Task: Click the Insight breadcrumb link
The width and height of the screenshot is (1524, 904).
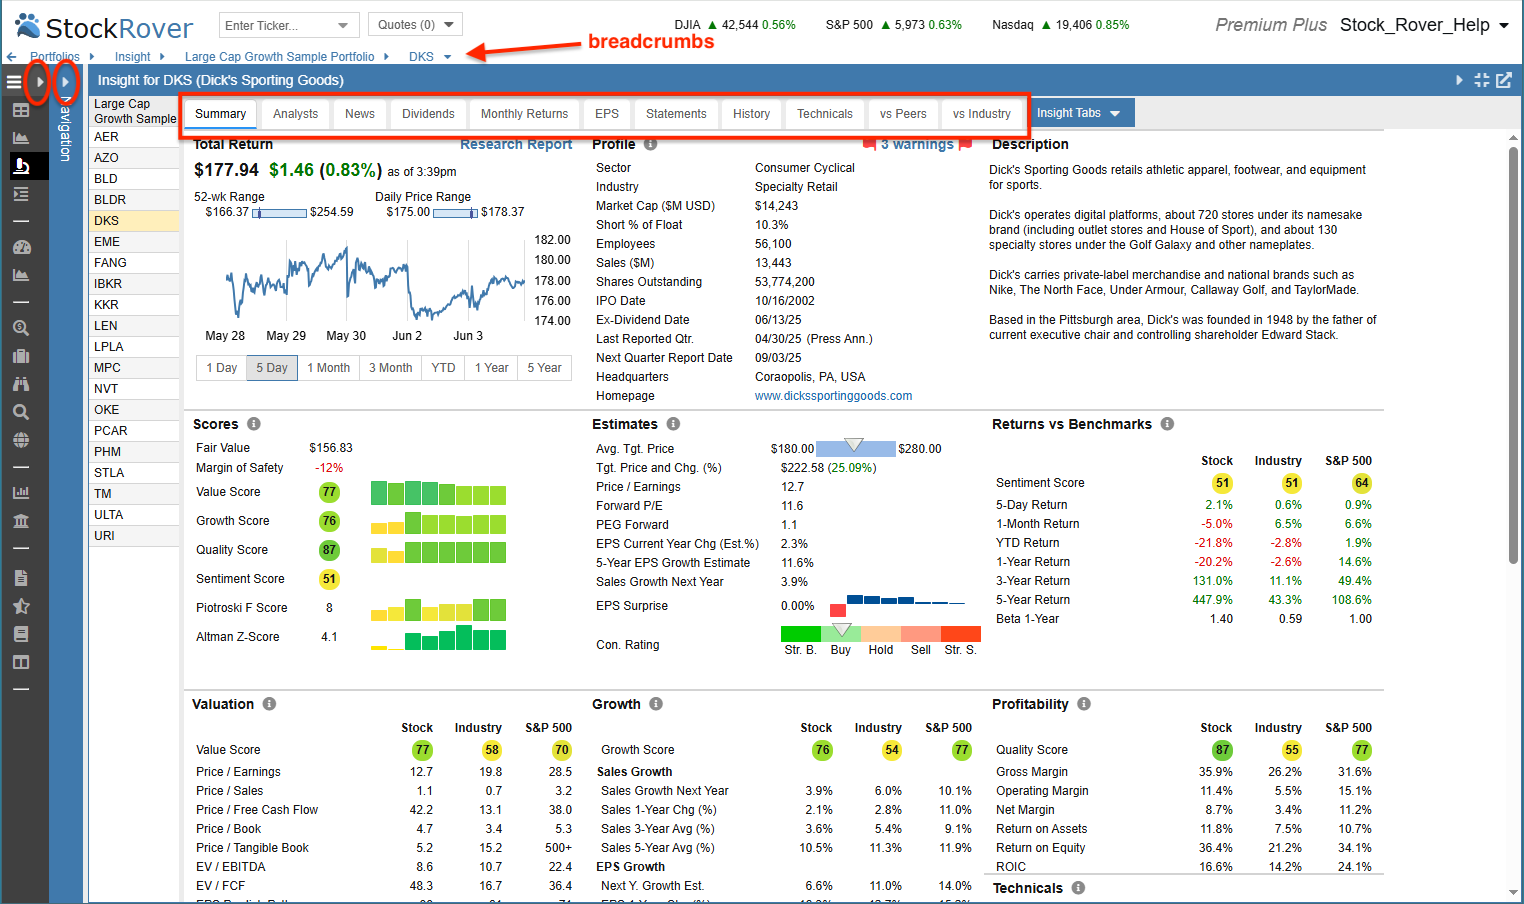Action: [x=132, y=57]
